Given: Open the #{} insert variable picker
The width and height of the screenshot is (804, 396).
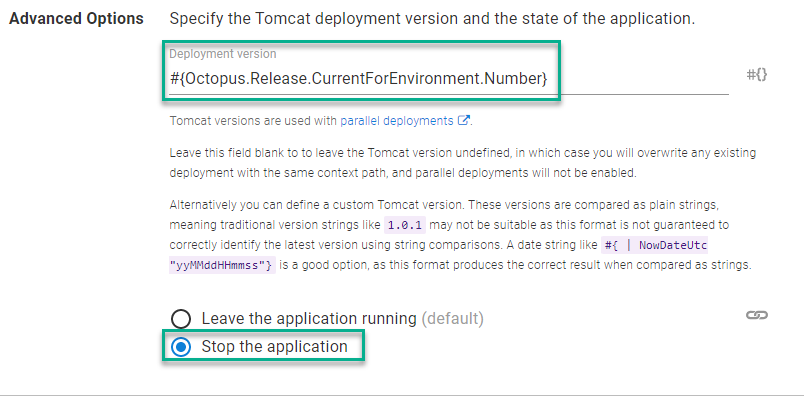Looking at the screenshot, I should click(x=756, y=75).
